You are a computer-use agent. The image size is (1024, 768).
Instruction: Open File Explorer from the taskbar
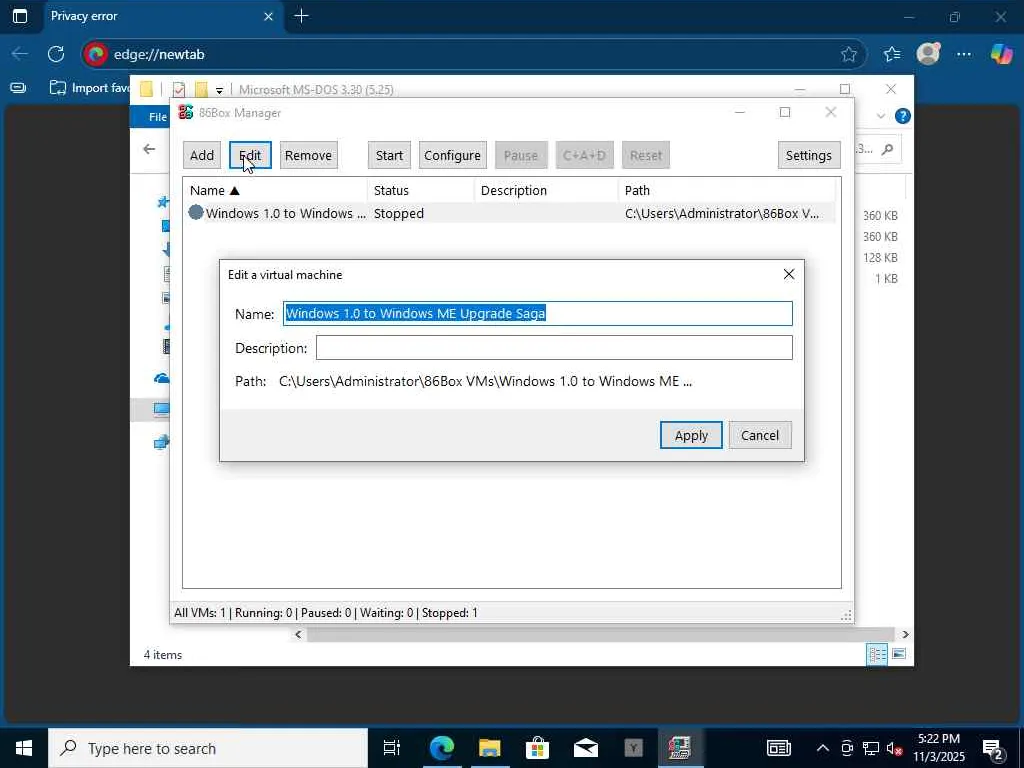(489, 748)
